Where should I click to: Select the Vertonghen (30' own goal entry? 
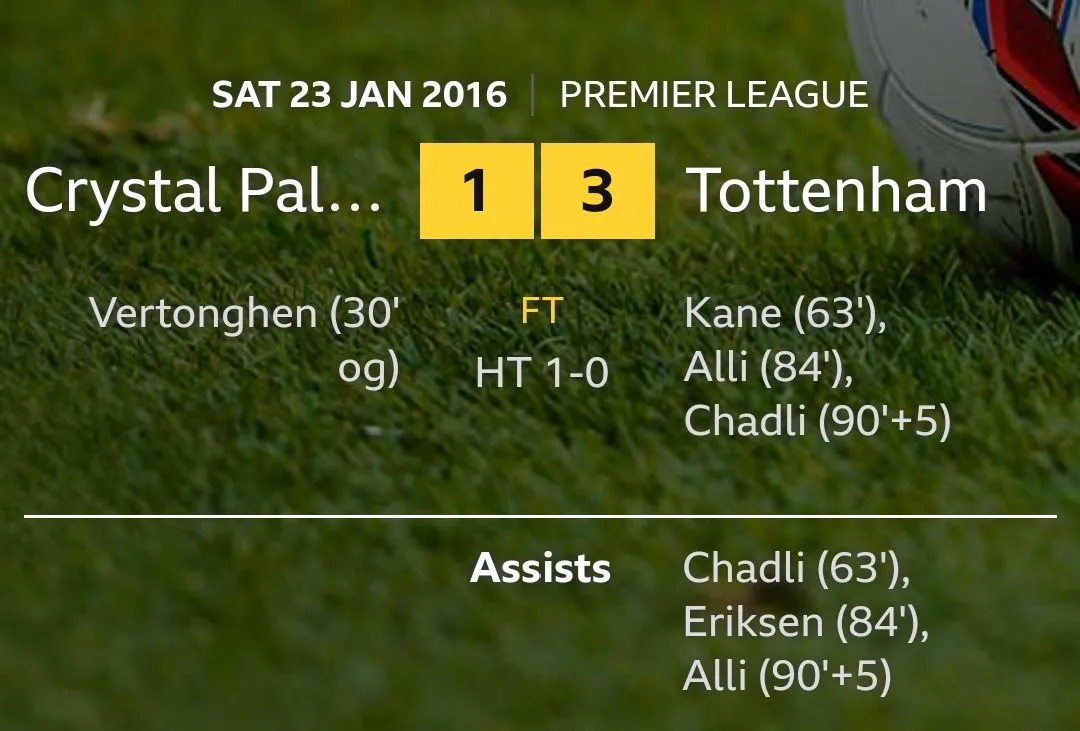click(x=245, y=314)
